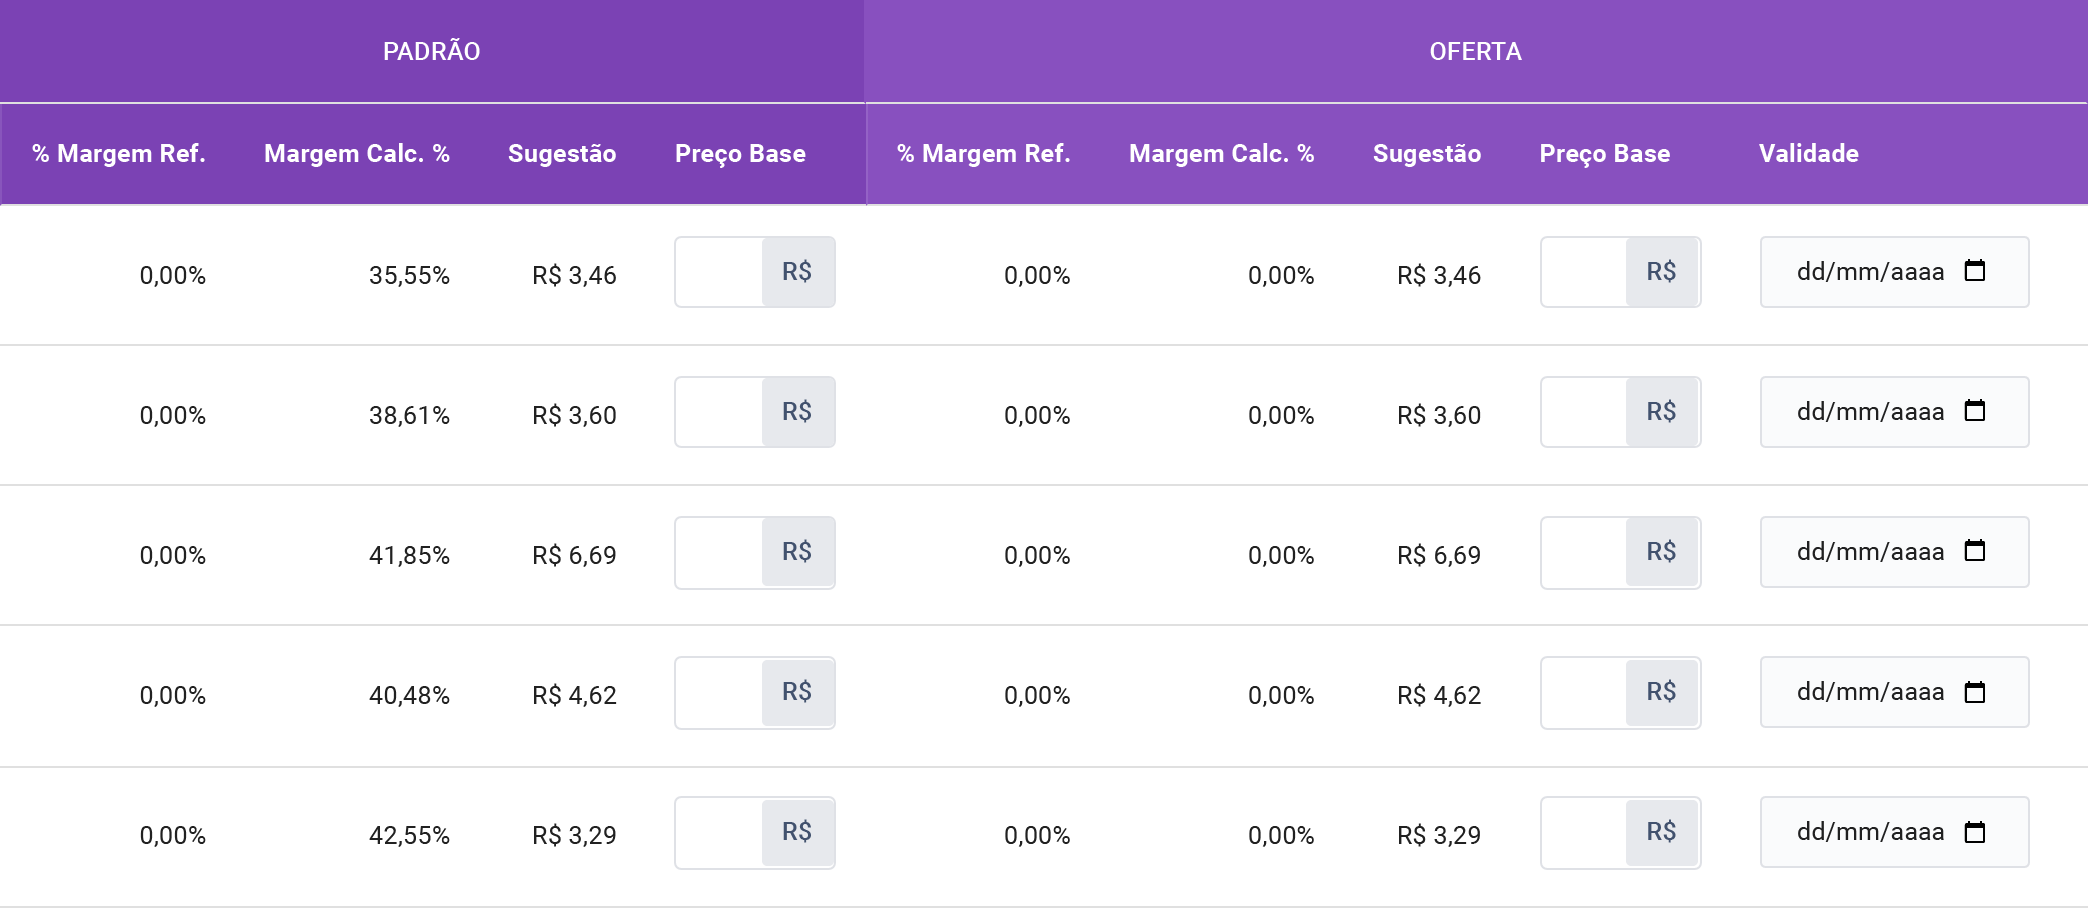Click the OFERTA group header
This screenshot has height=908, width=2096.
[x=1475, y=51]
